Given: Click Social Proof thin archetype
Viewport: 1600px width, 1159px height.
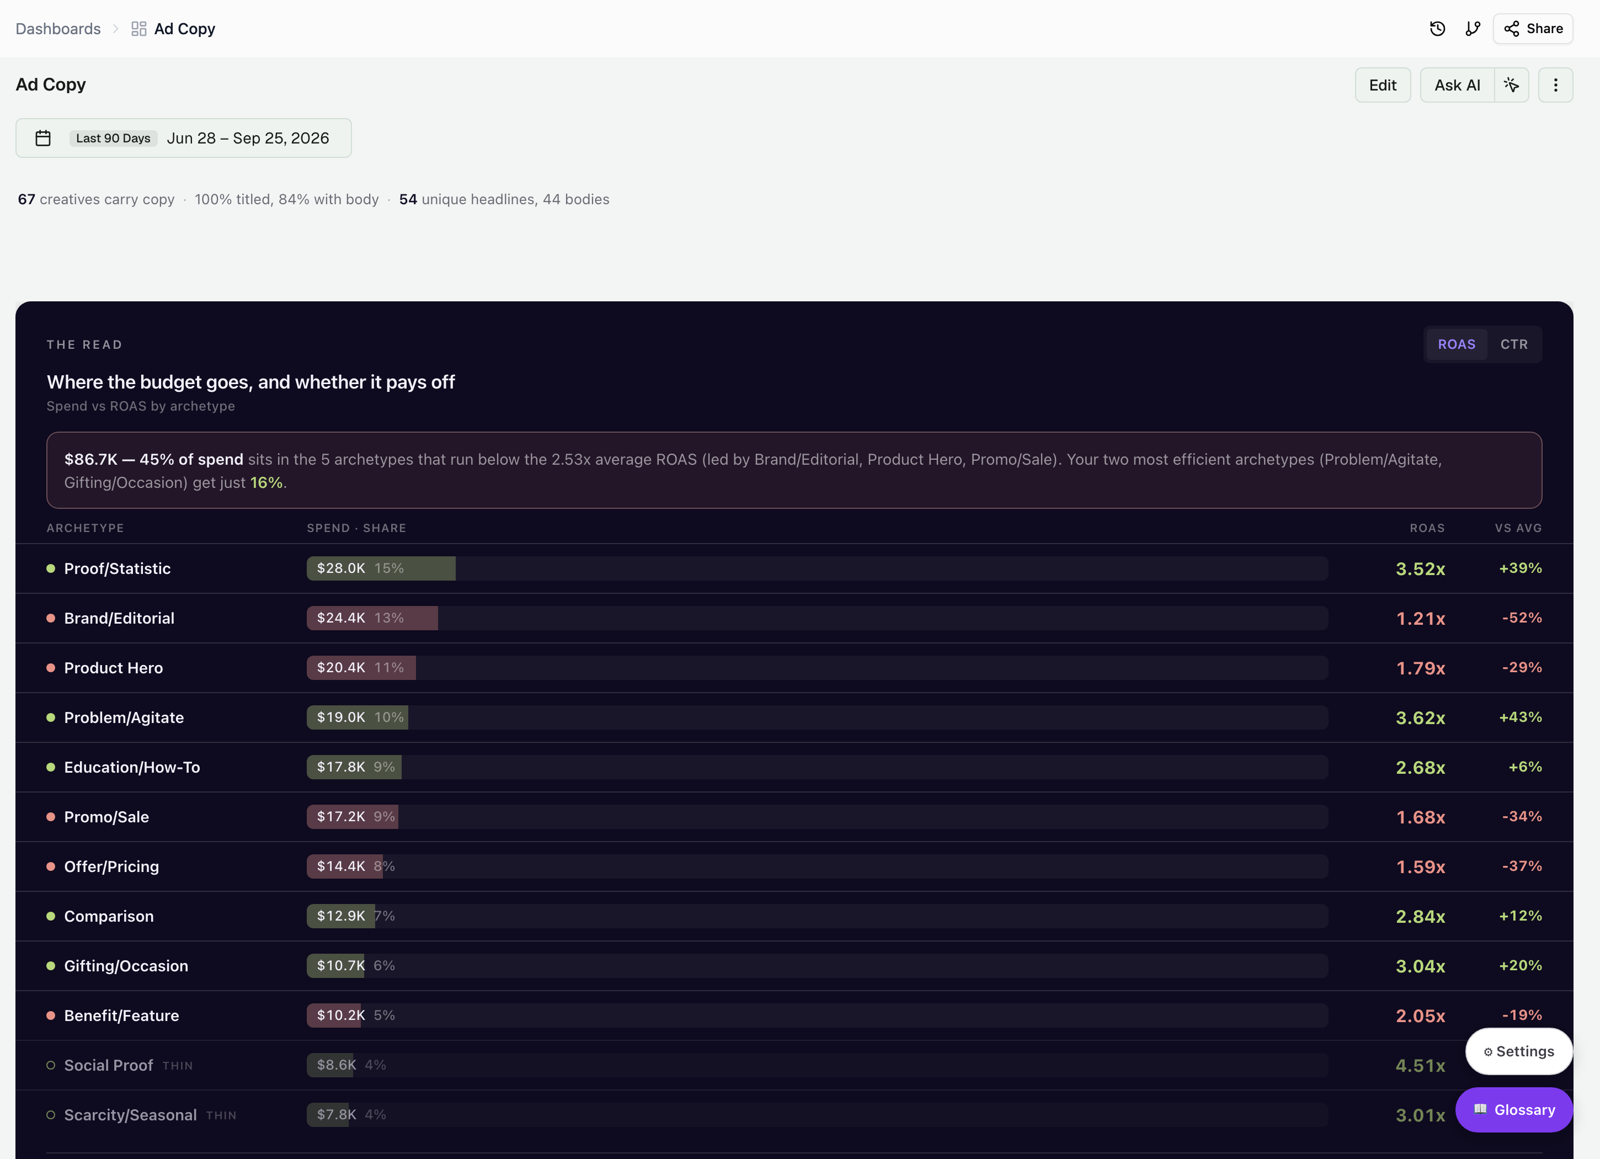Looking at the screenshot, I should (x=108, y=1065).
